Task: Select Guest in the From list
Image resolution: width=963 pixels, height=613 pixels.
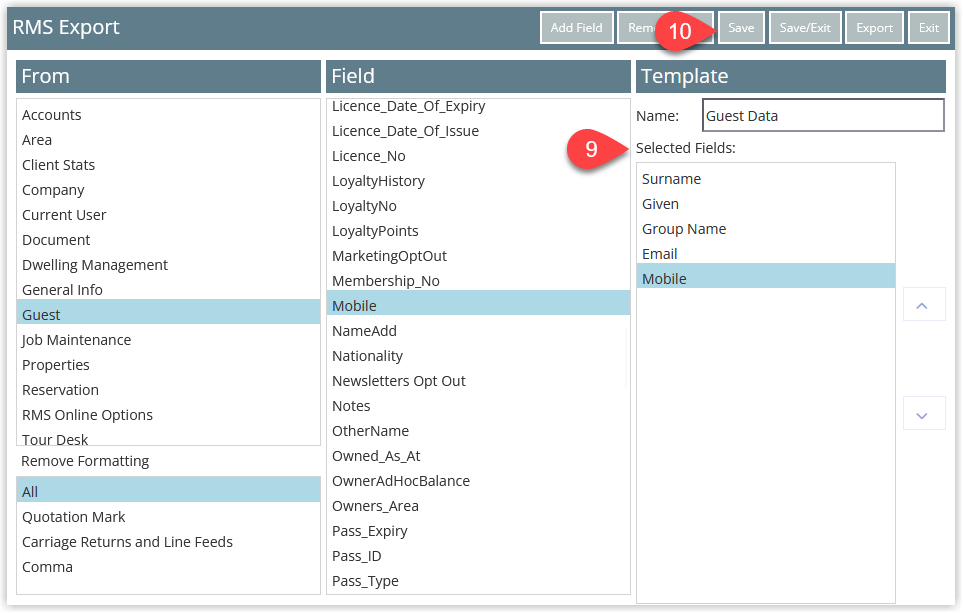Action: pos(168,312)
